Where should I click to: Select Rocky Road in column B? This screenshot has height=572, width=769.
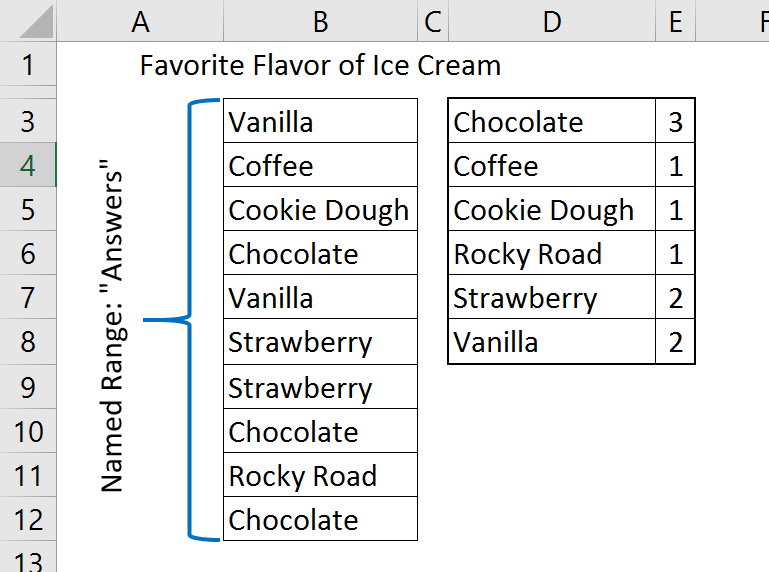(x=319, y=476)
